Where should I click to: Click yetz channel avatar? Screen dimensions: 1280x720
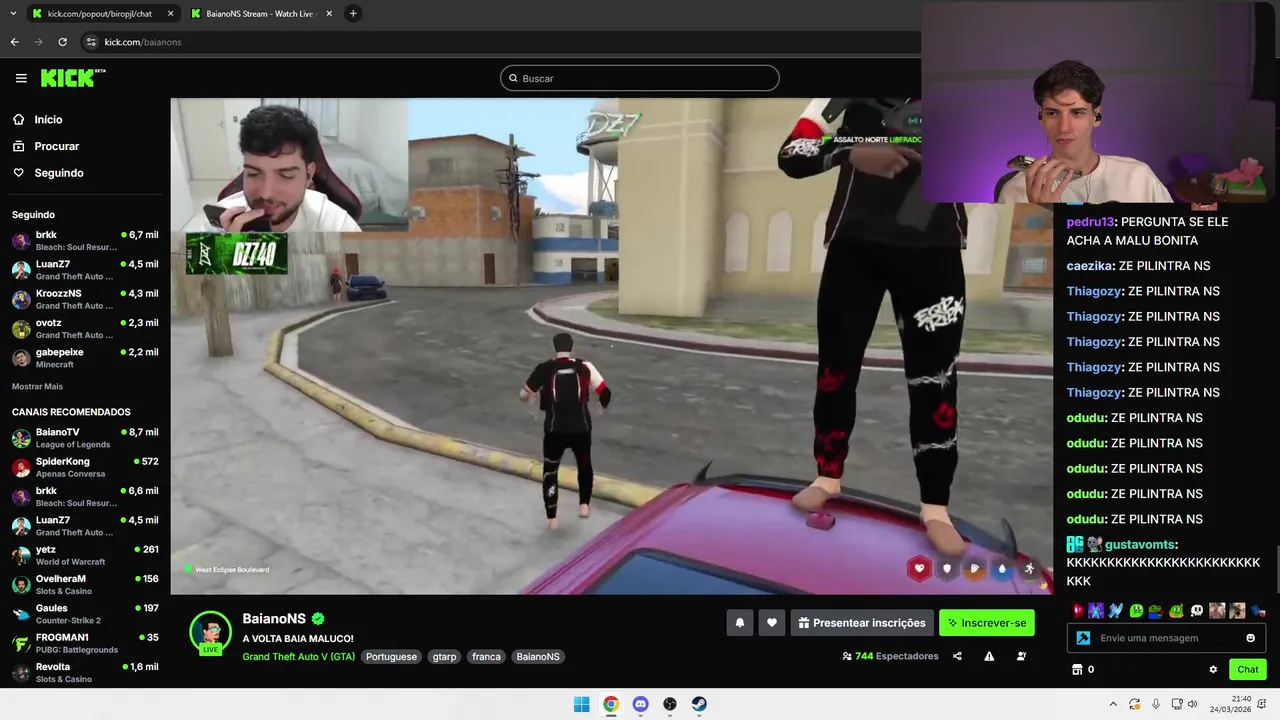pyautogui.click(x=21, y=555)
